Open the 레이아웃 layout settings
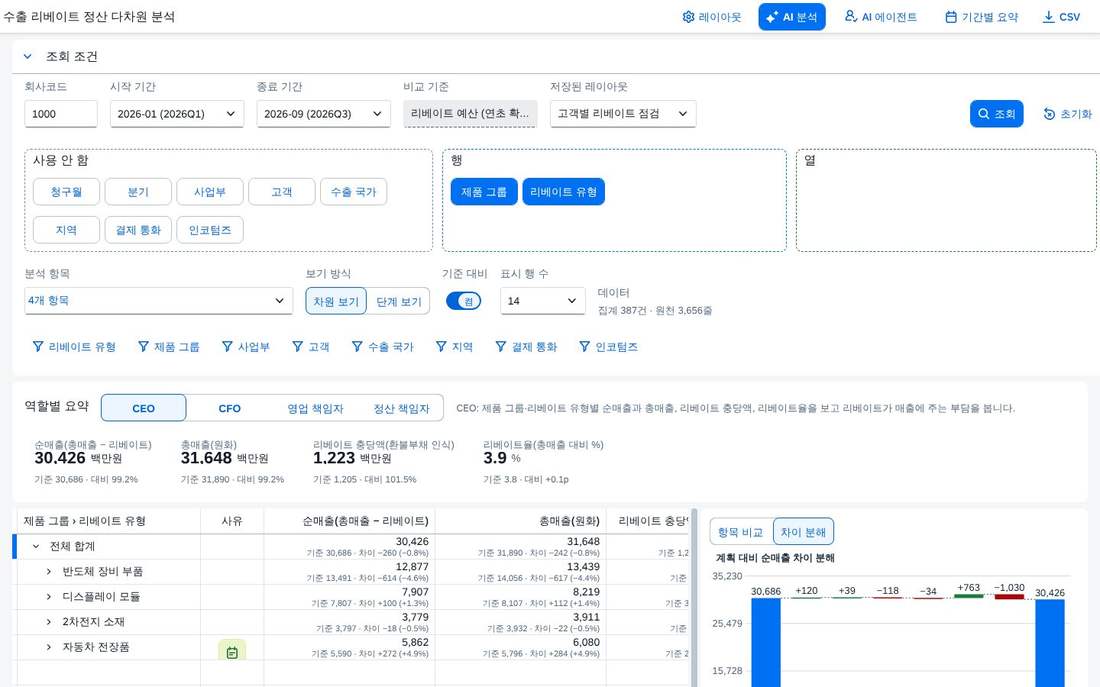Image resolution: width=1100 pixels, height=687 pixels. pyautogui.click(x=711, y=17)
